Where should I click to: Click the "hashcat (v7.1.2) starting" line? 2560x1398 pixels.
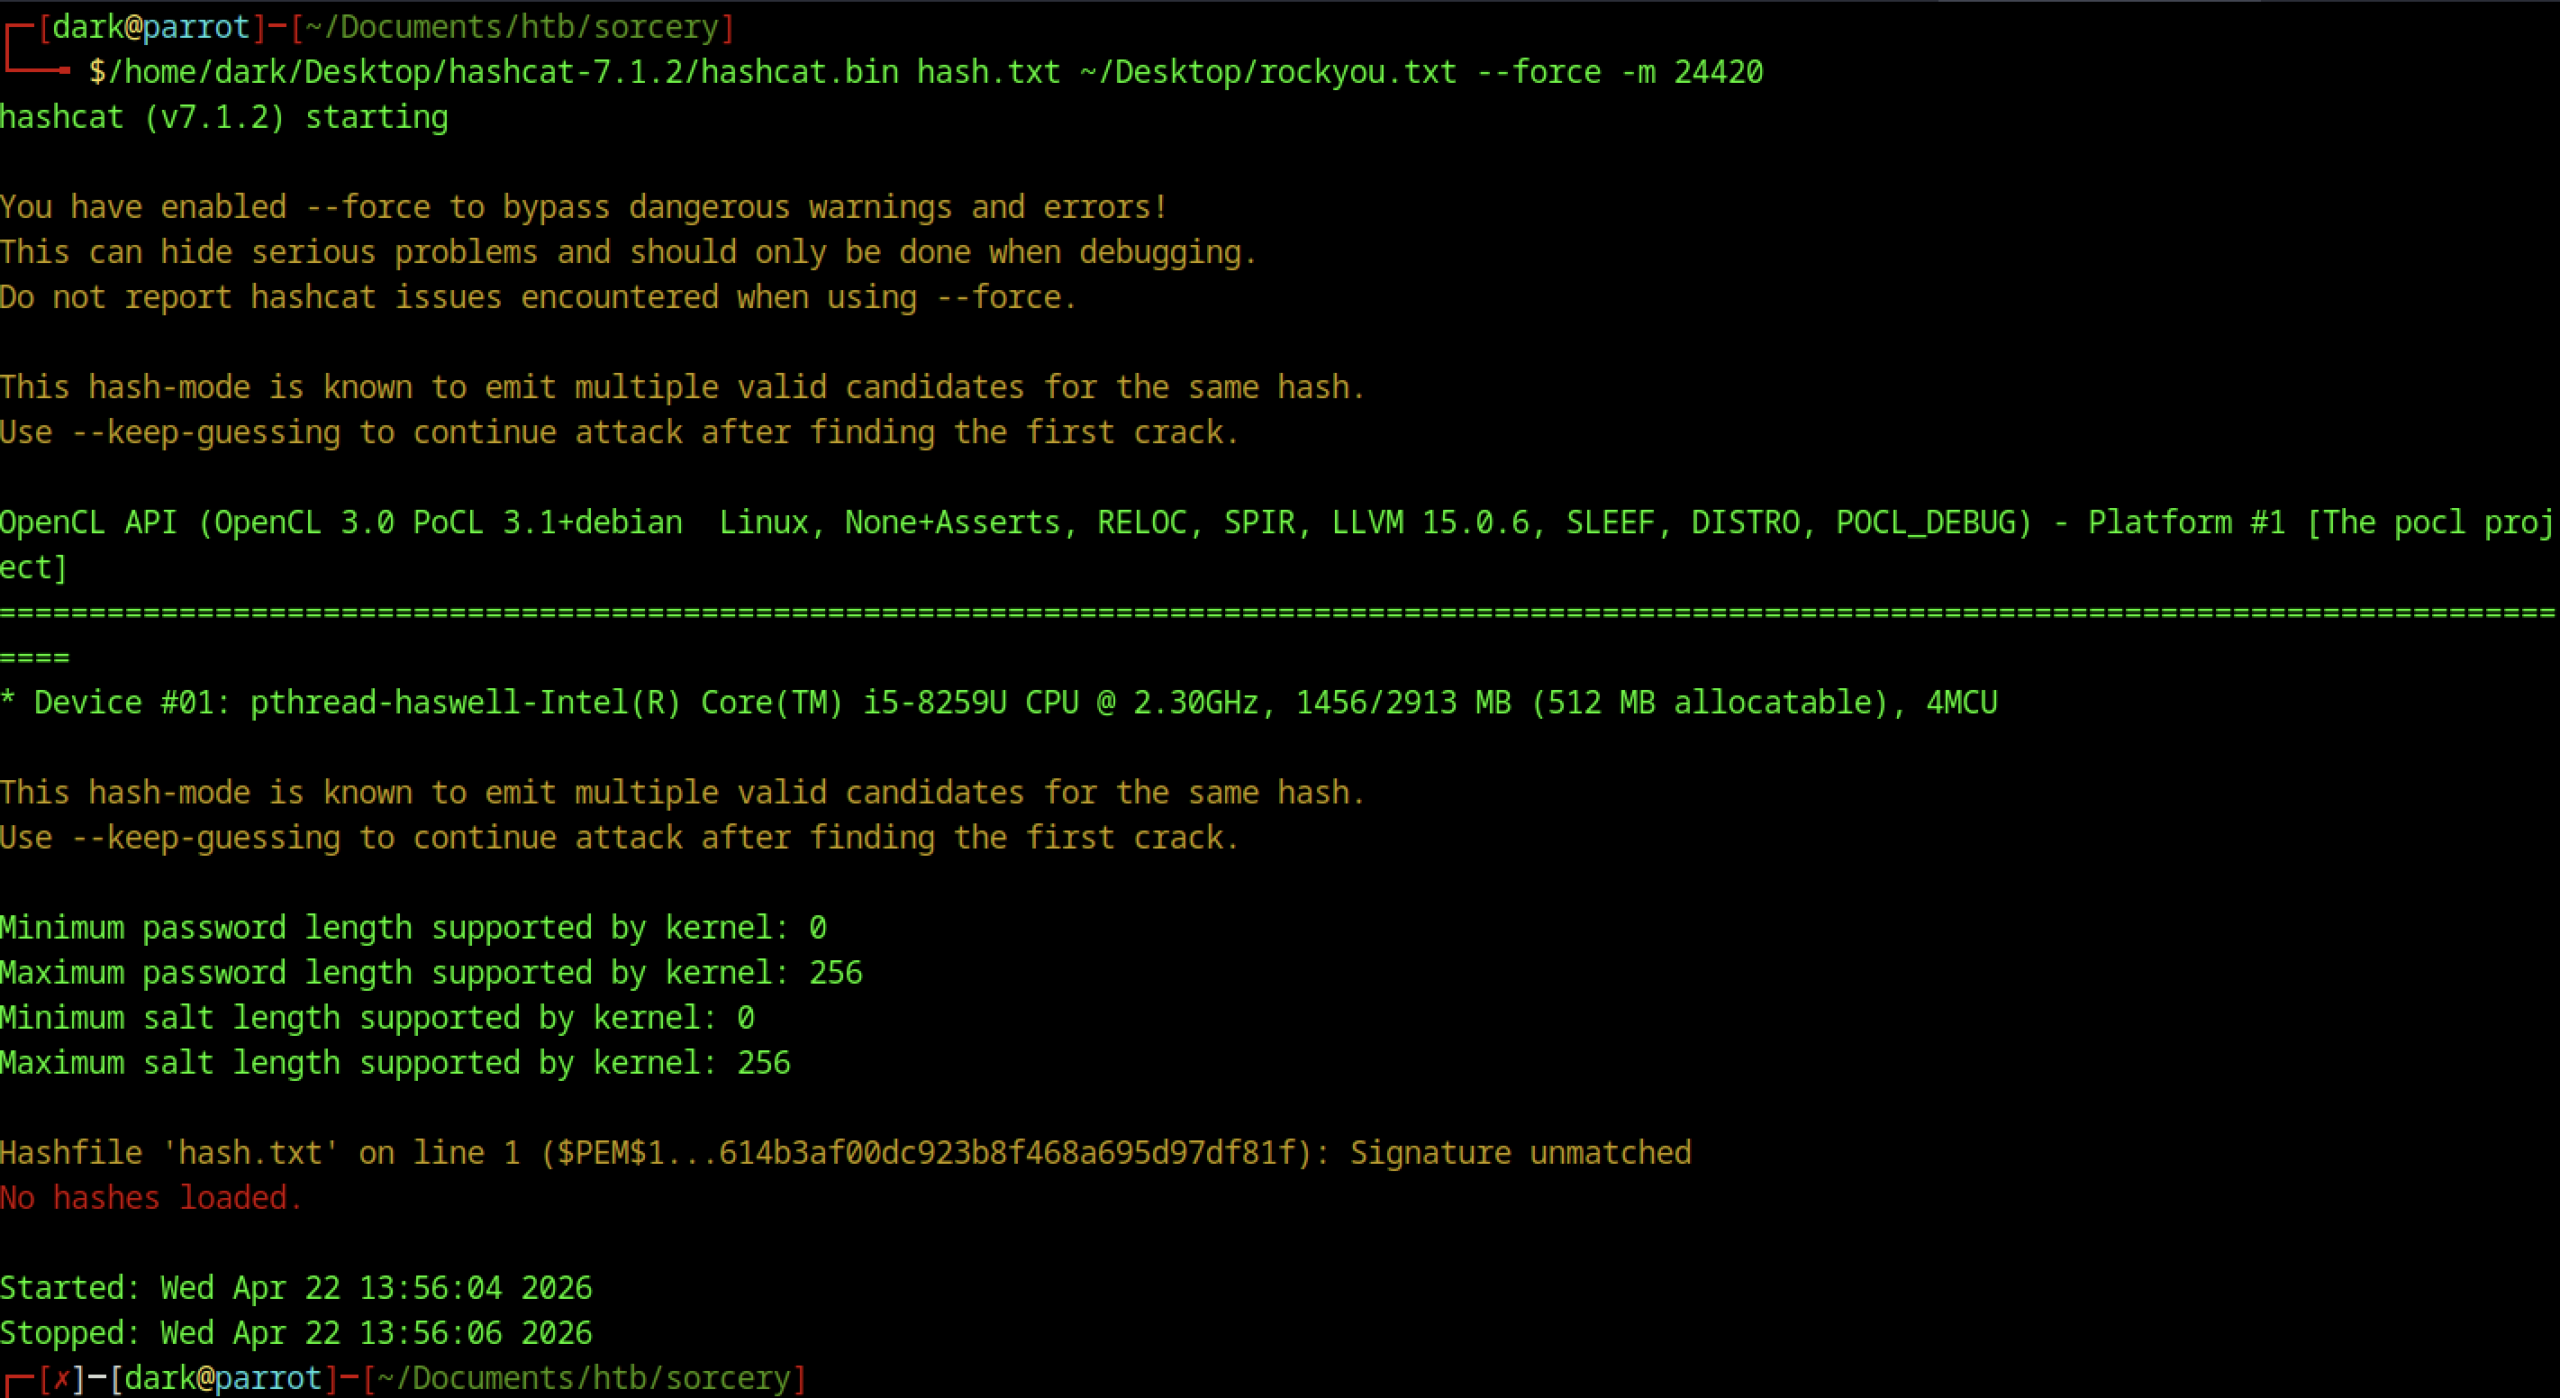224,117
